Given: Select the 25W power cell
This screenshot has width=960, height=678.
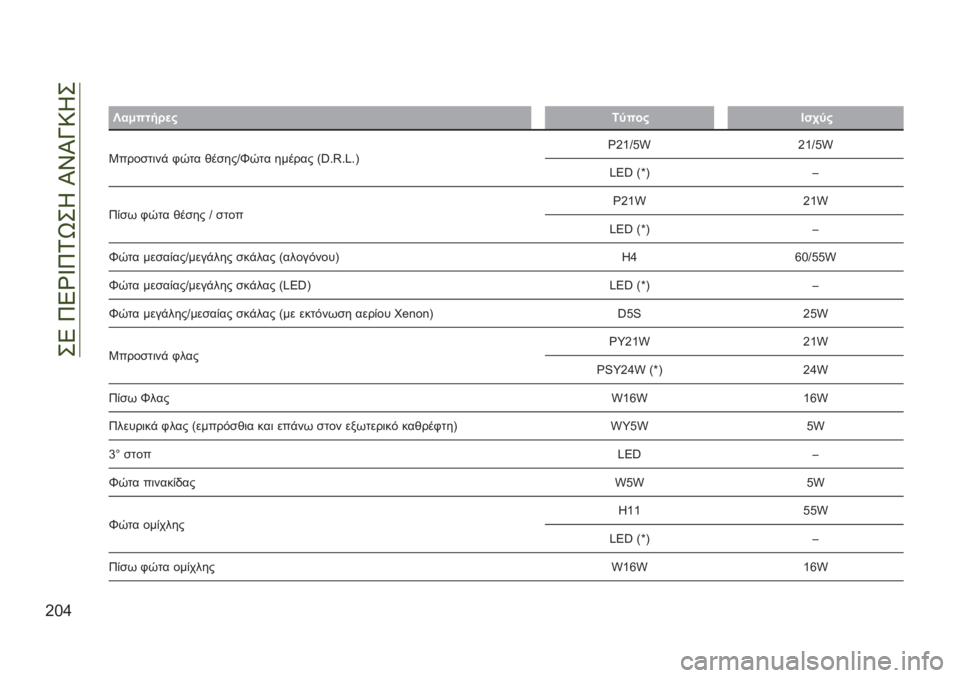Looking at the screenshot, I should 816,314.
